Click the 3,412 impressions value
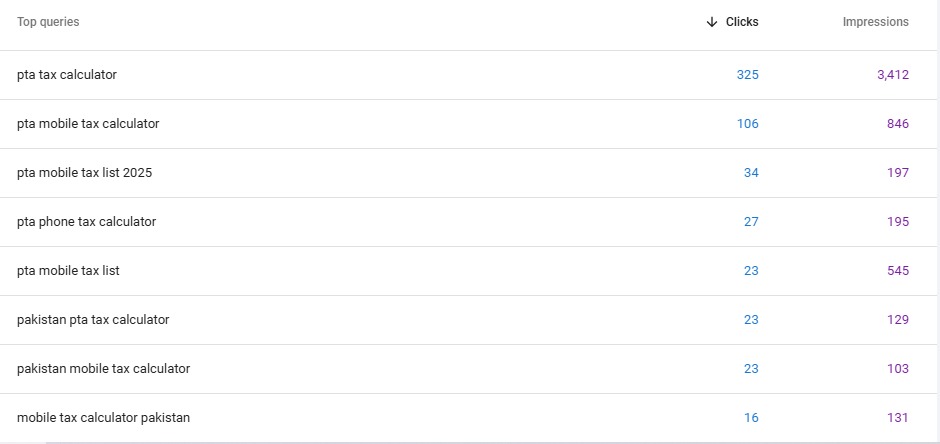The width and height of the screenshot is (940, 444). [x=892, y=75]
